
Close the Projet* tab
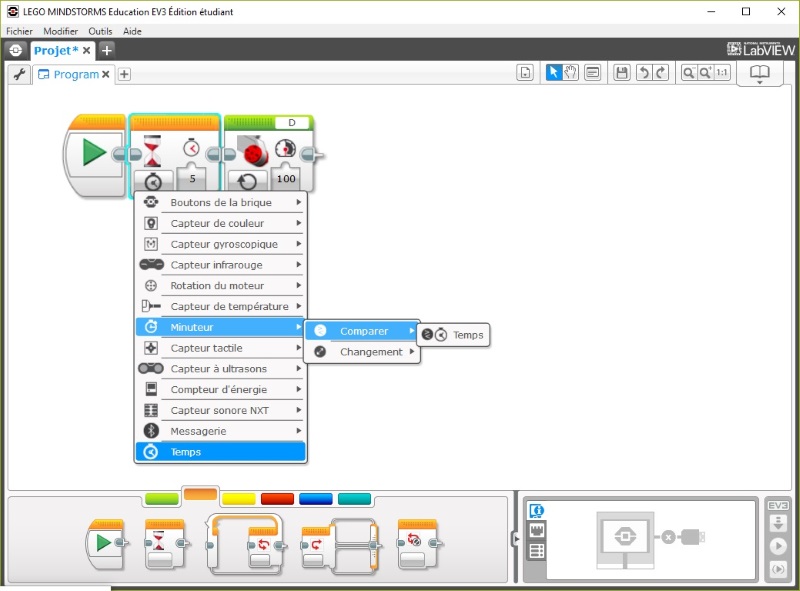coord(87,51)
